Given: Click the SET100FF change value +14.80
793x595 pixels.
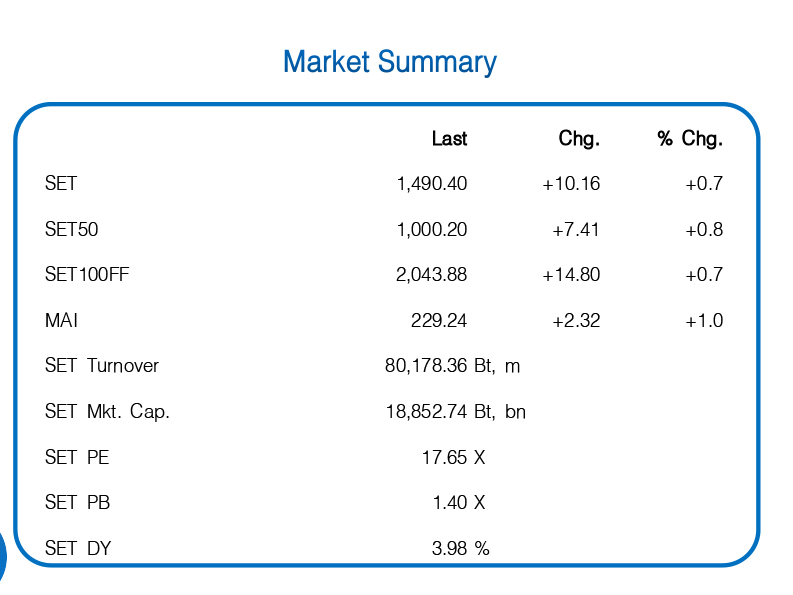Looking at the screenshot, I should (571, 275).
